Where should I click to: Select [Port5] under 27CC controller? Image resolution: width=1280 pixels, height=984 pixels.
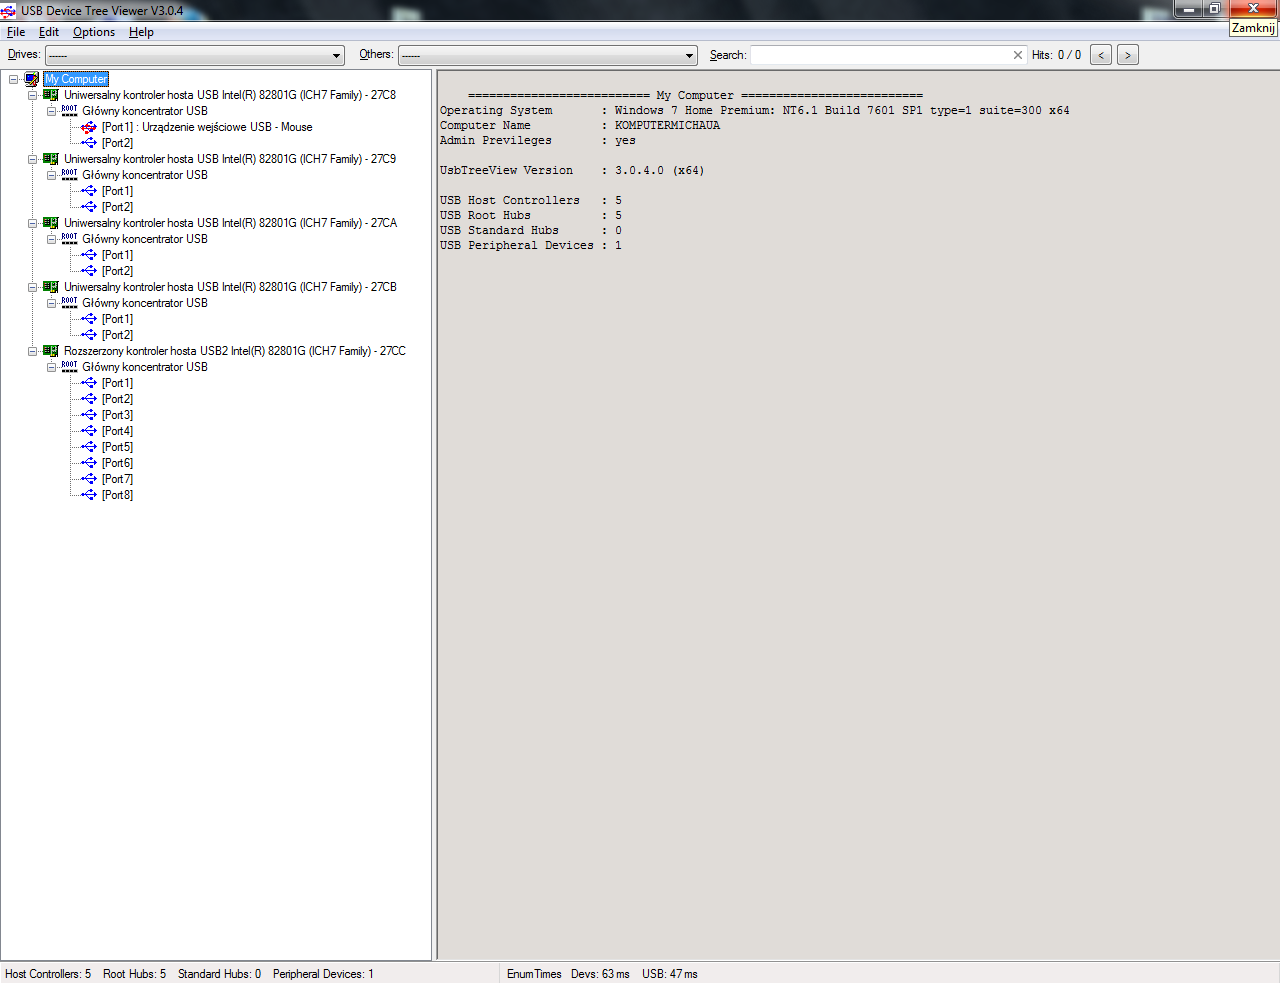point(117,447)
